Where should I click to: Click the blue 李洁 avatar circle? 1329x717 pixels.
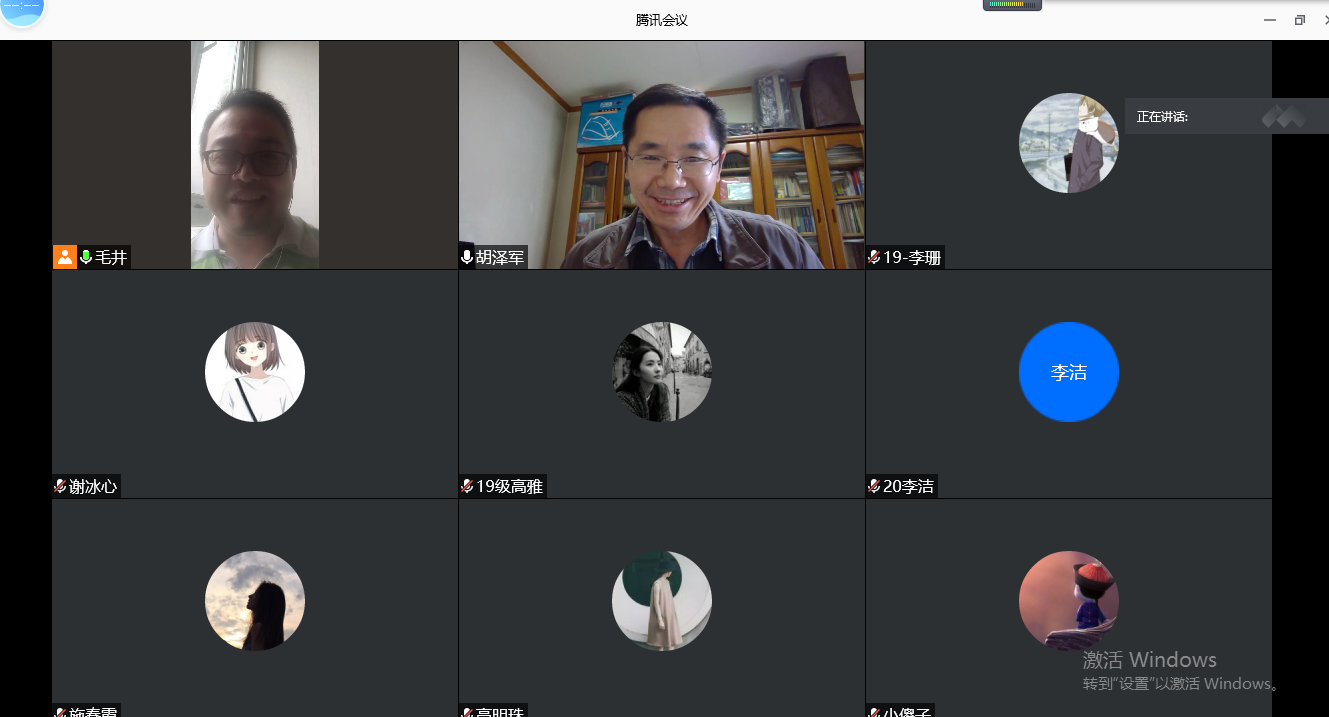point(1068,372)
